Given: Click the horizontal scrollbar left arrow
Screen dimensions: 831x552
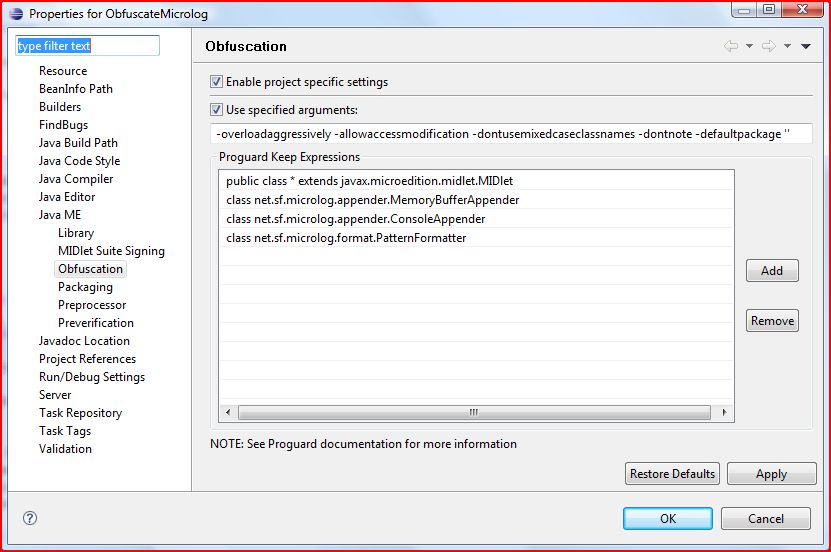Looking at the screenshot, I should (x=228, y=412).
